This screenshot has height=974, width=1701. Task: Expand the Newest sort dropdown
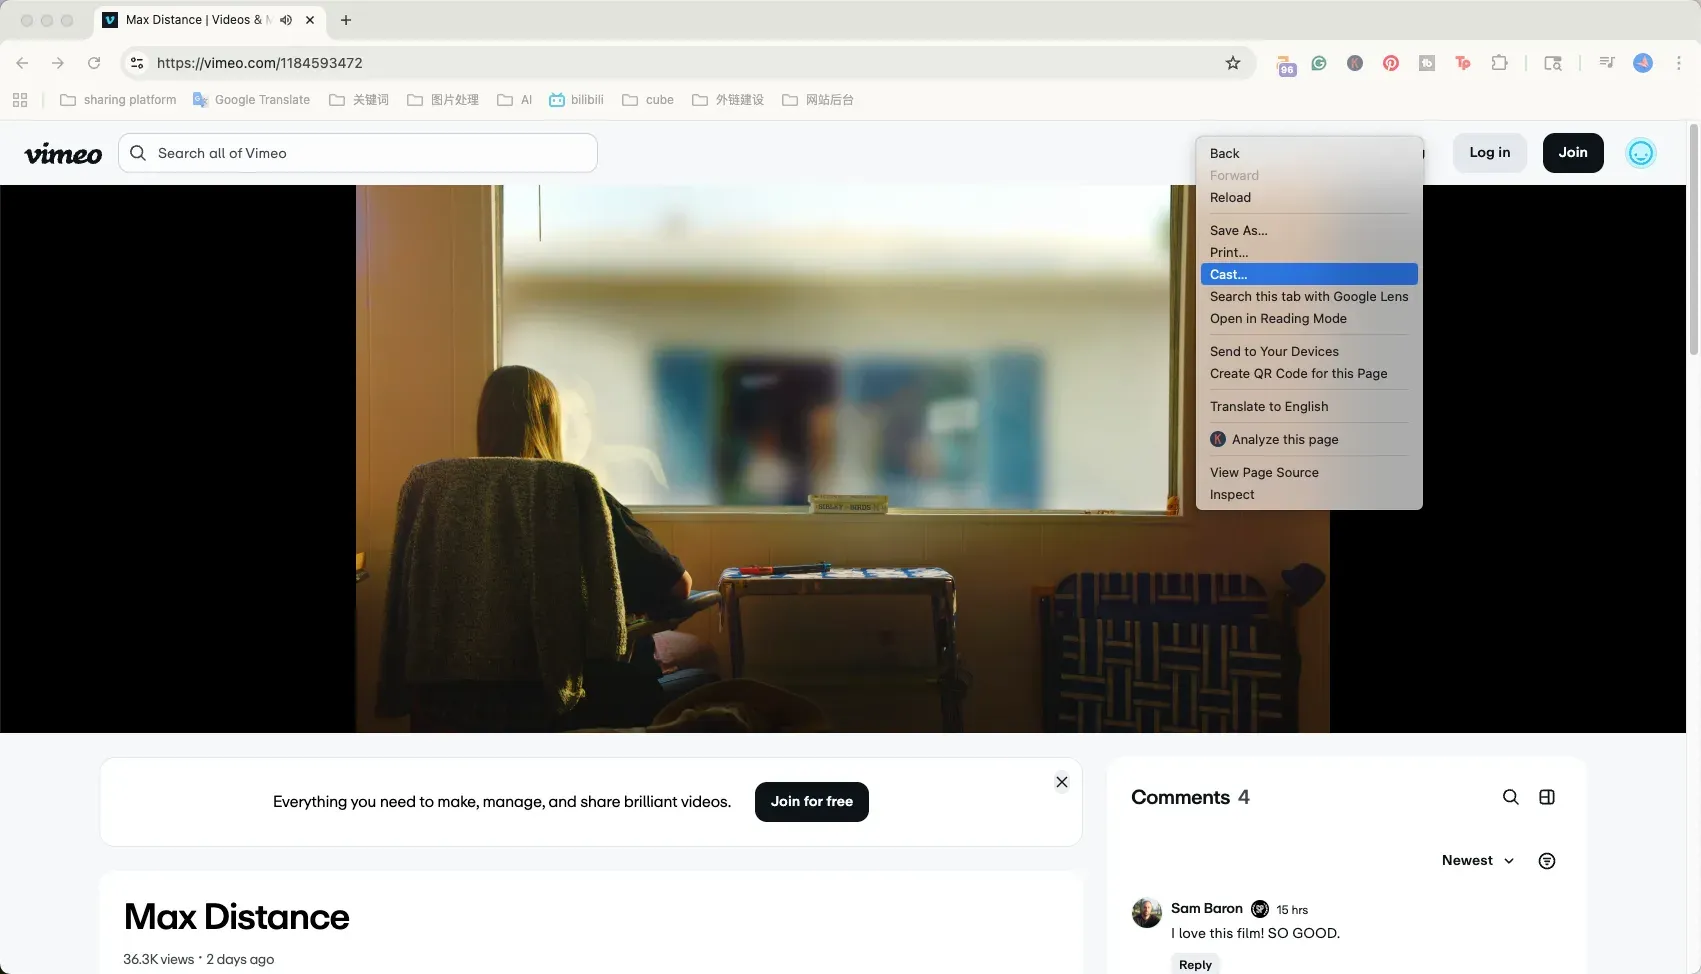pos(1478,861)
